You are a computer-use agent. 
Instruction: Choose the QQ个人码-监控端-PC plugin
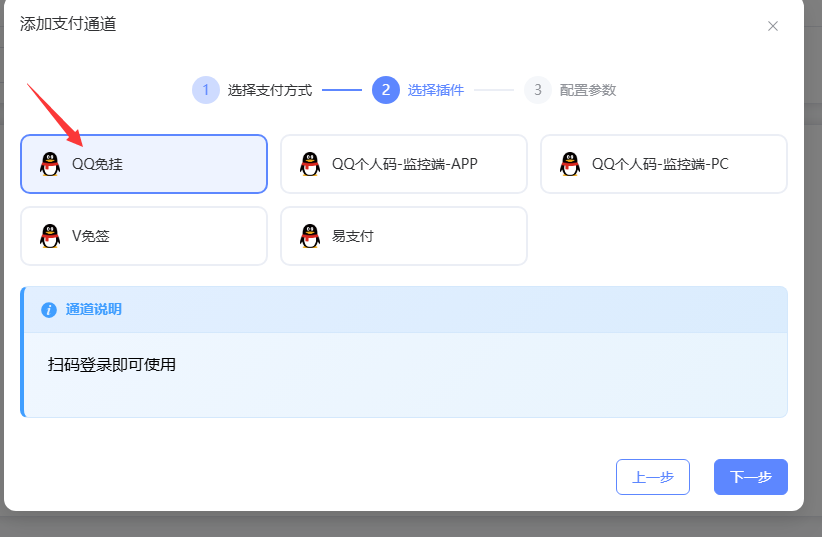coord(664,164)
